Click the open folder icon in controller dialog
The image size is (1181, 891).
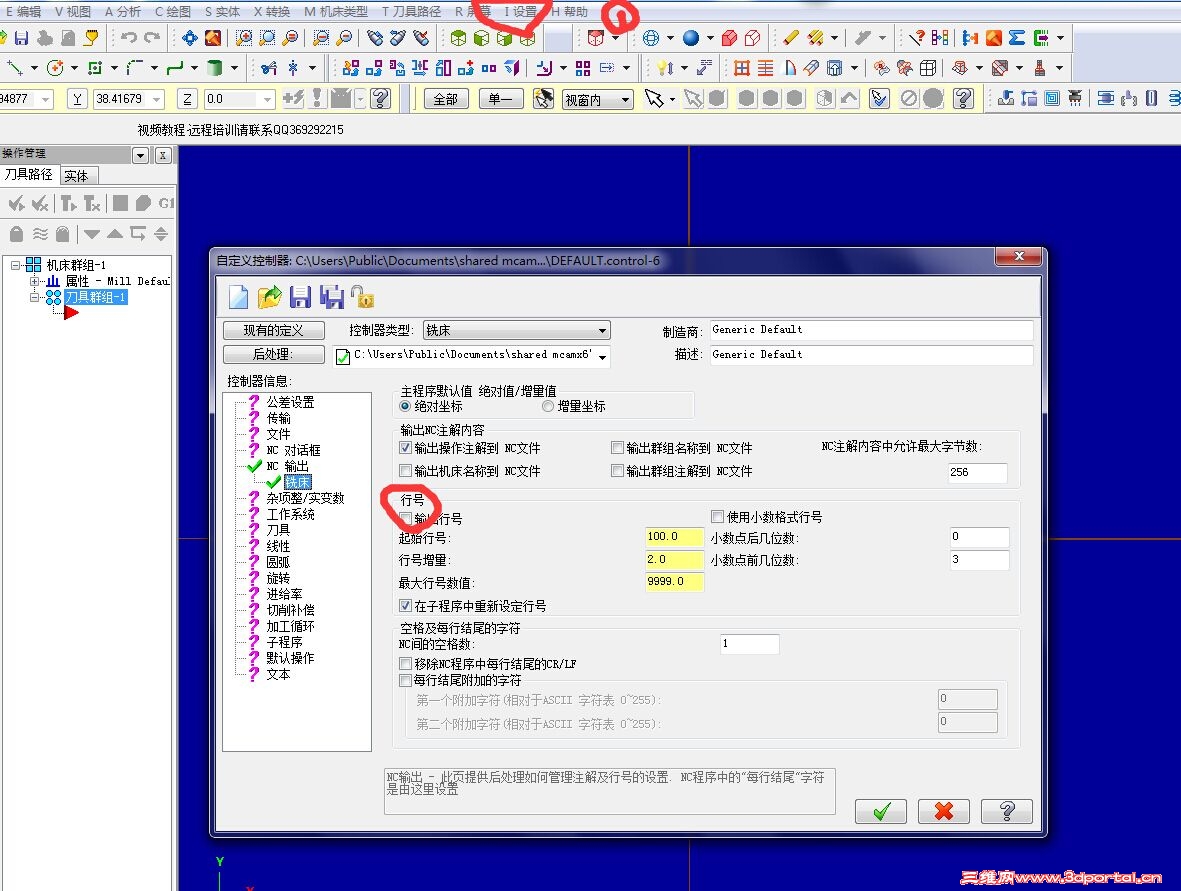[x=269, y=298]
